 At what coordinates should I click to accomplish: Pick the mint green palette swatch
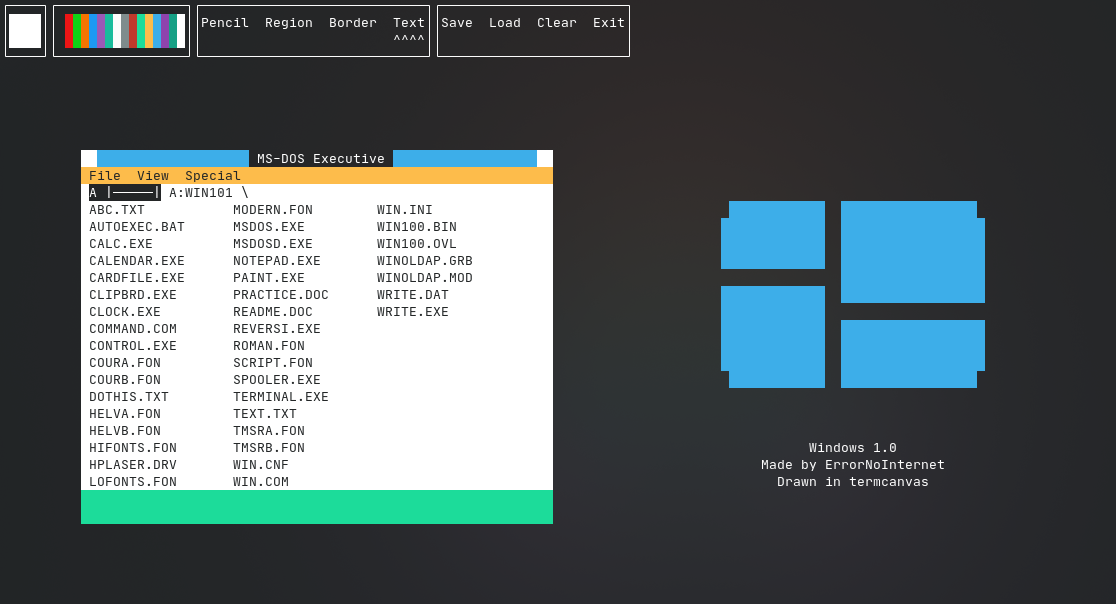[141, 31]
